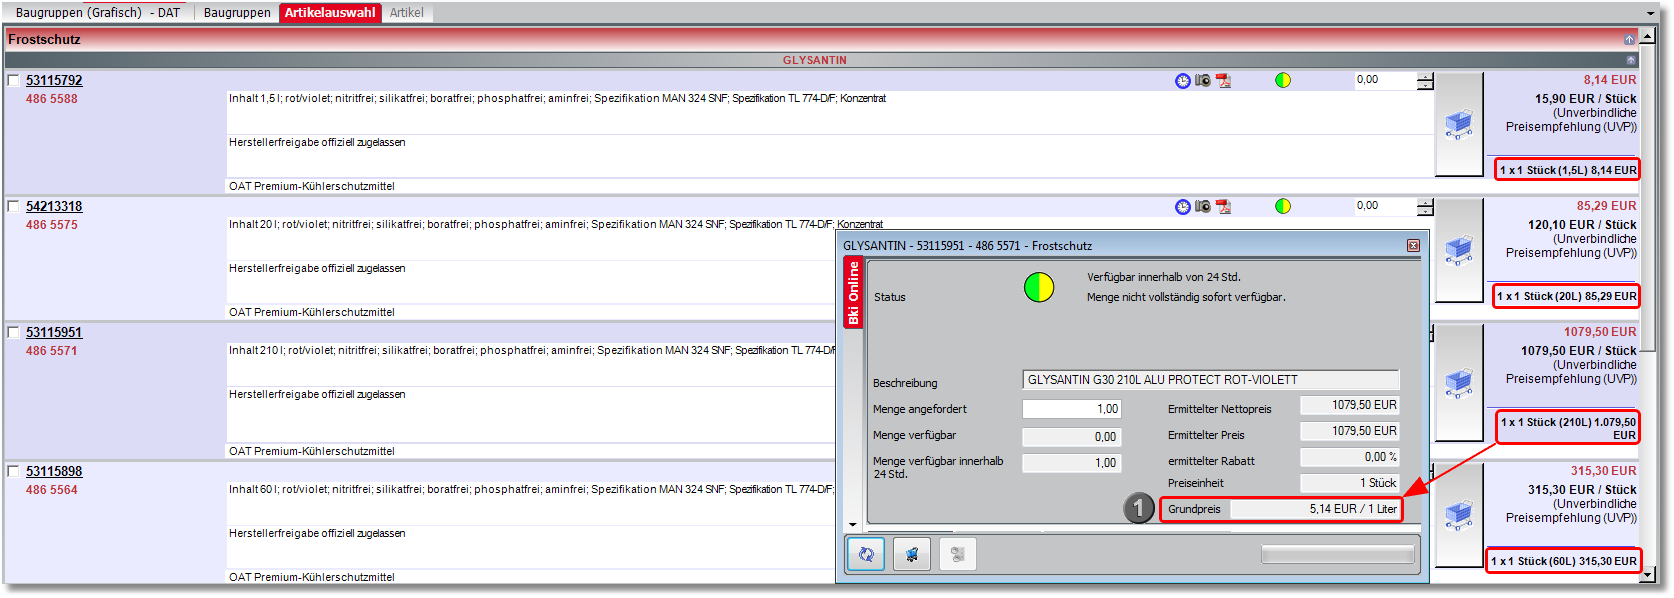Click the popup progress bar

pos(1337,554)
